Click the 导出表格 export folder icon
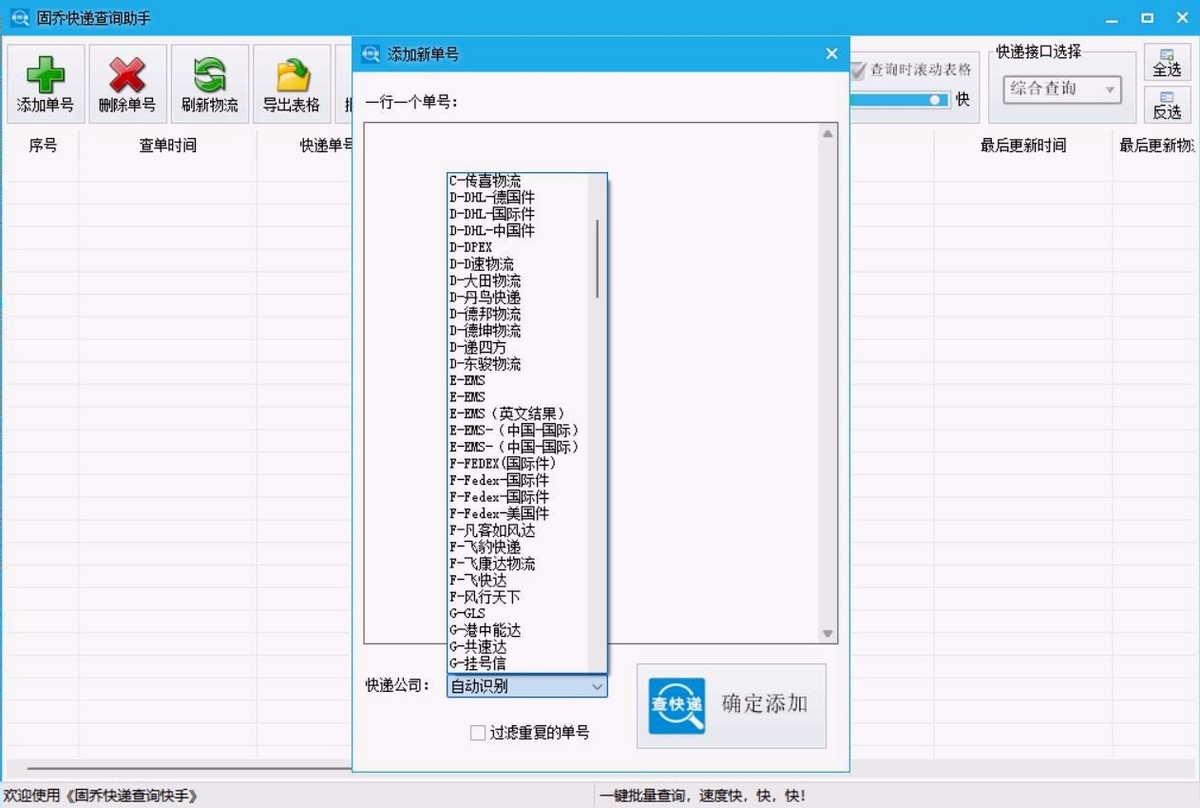Image resolution: width=1200 pixels, height=808 pixels. 291,75
